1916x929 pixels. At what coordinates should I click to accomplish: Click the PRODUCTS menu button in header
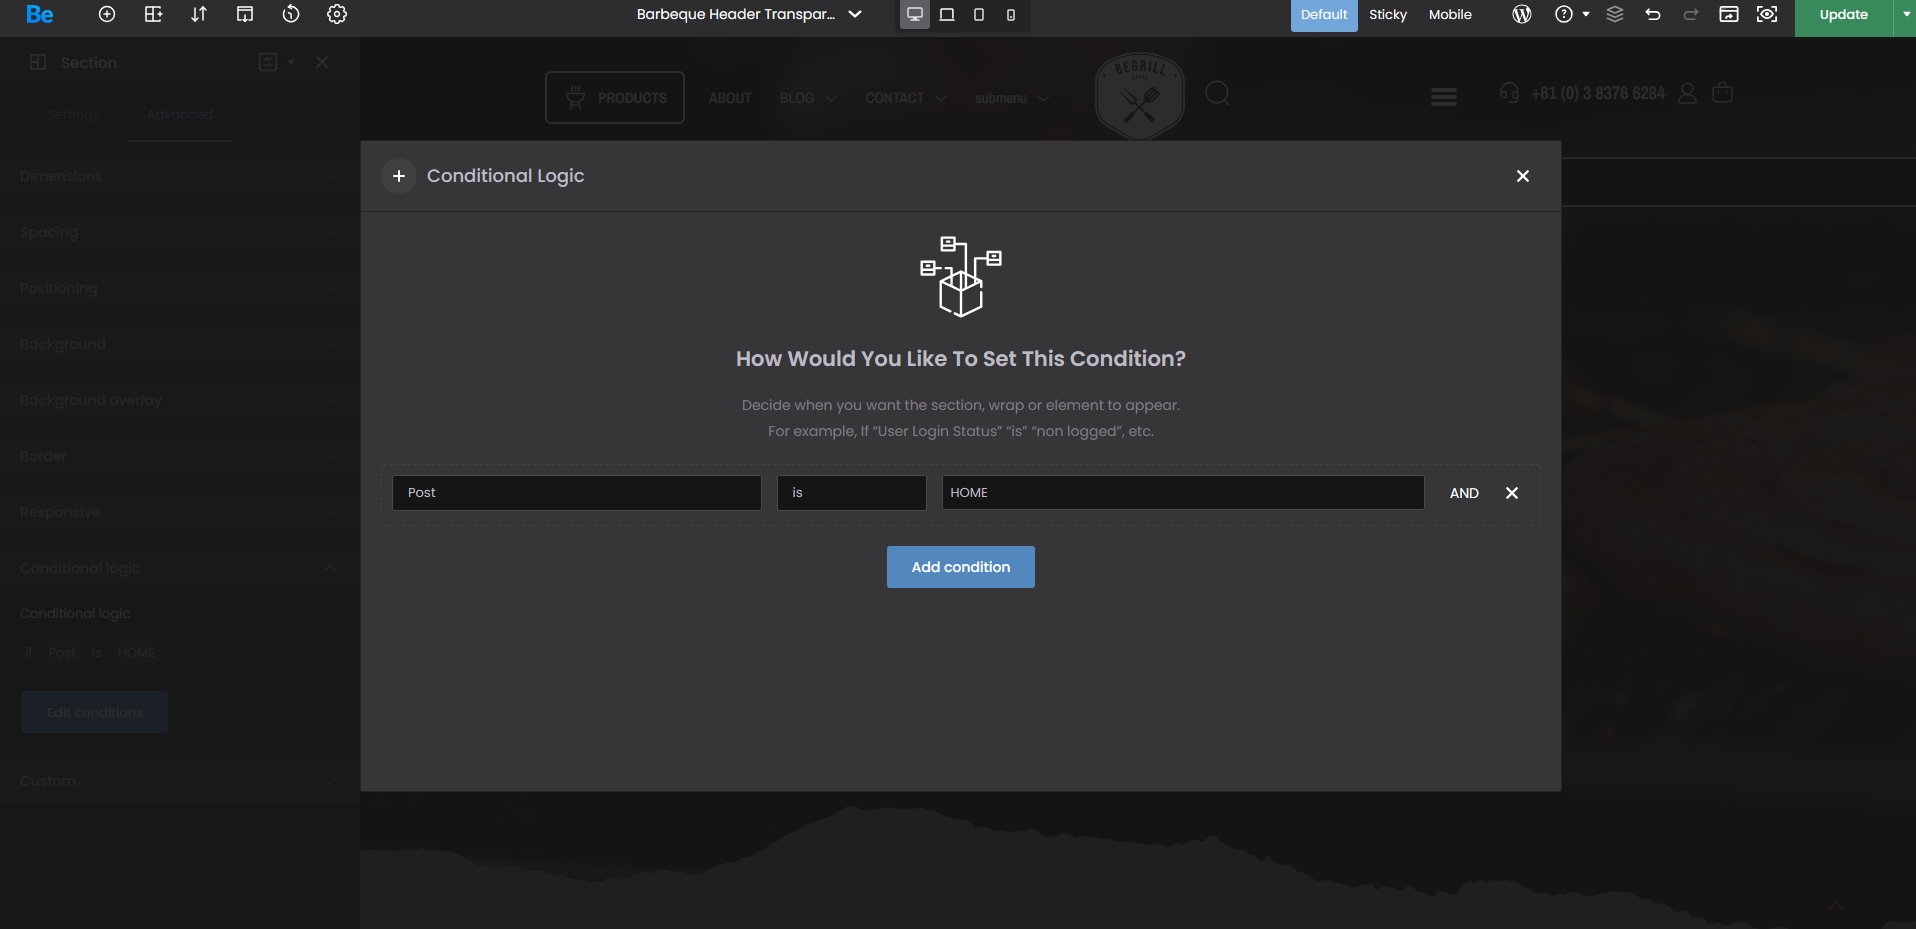(x=615, y=98)
